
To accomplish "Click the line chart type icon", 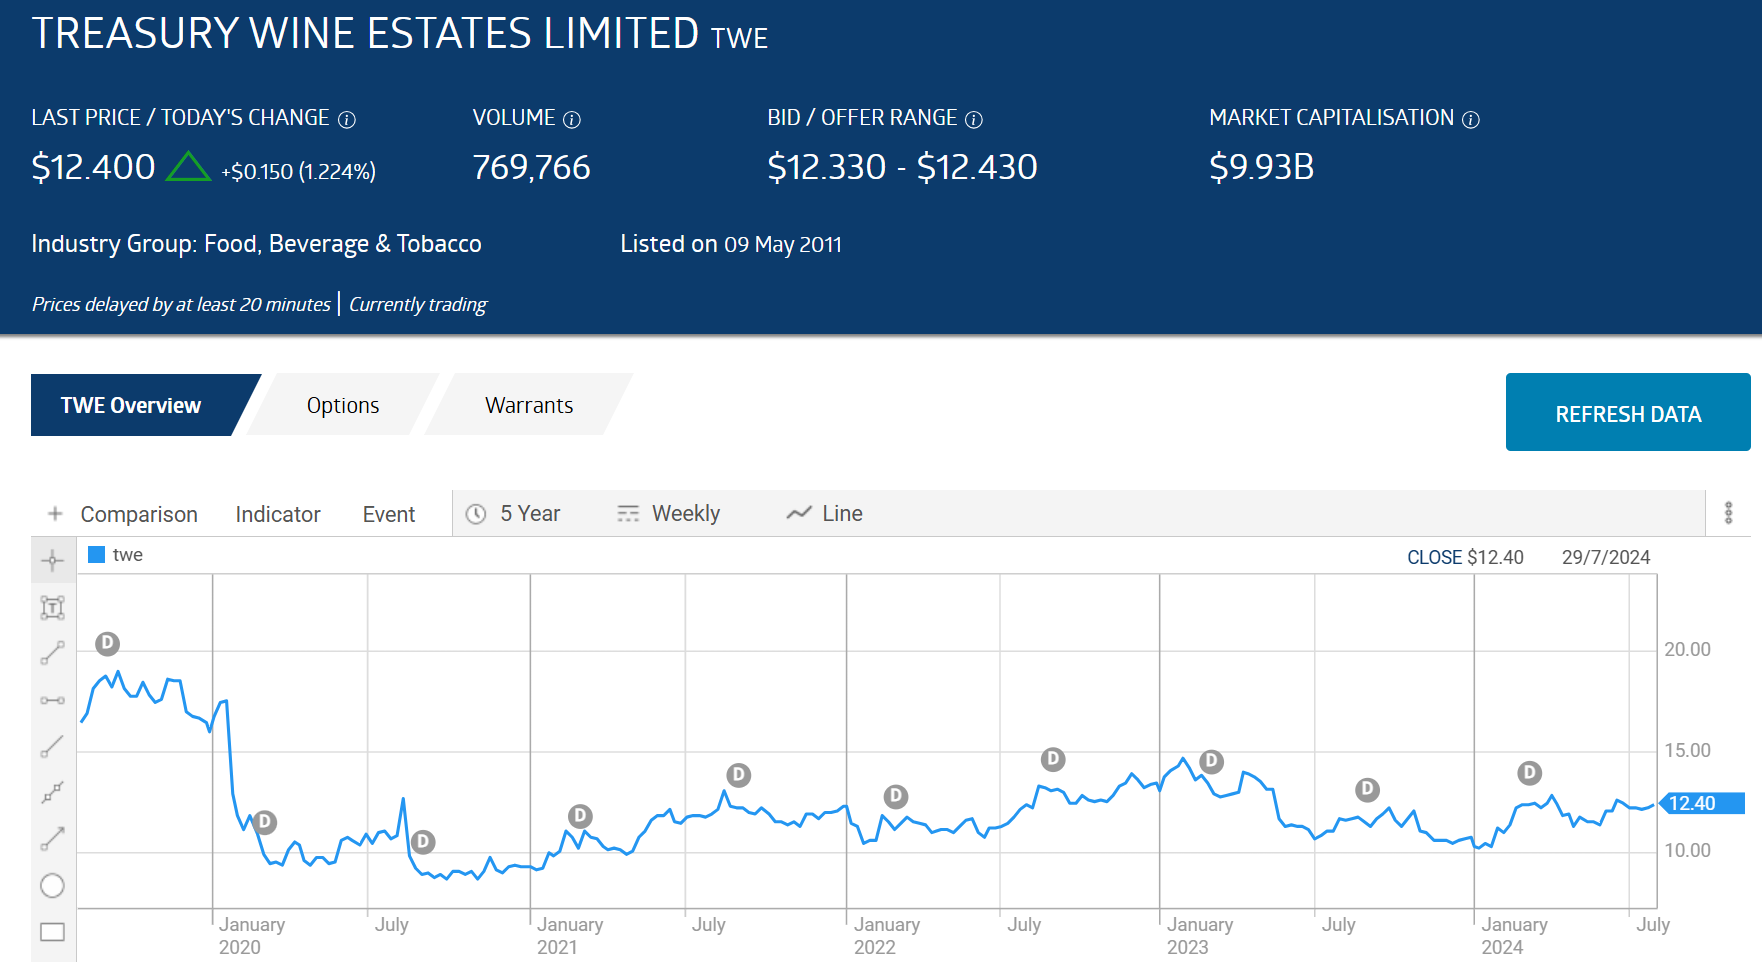I will [799, 513].
